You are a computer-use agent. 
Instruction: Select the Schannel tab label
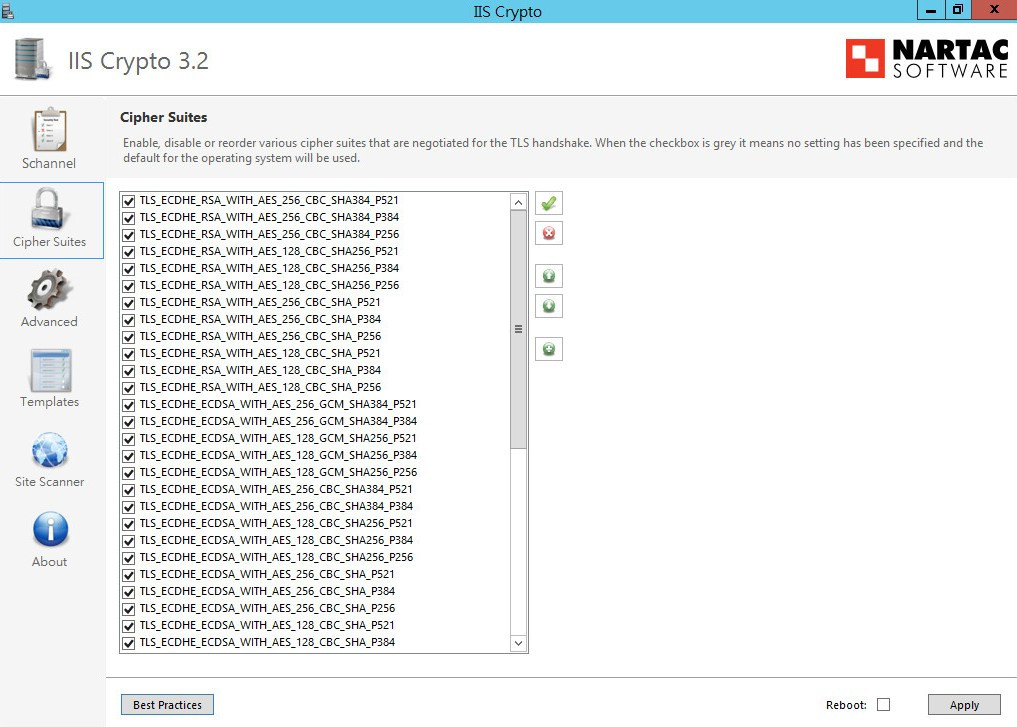(x=49, y=163)
